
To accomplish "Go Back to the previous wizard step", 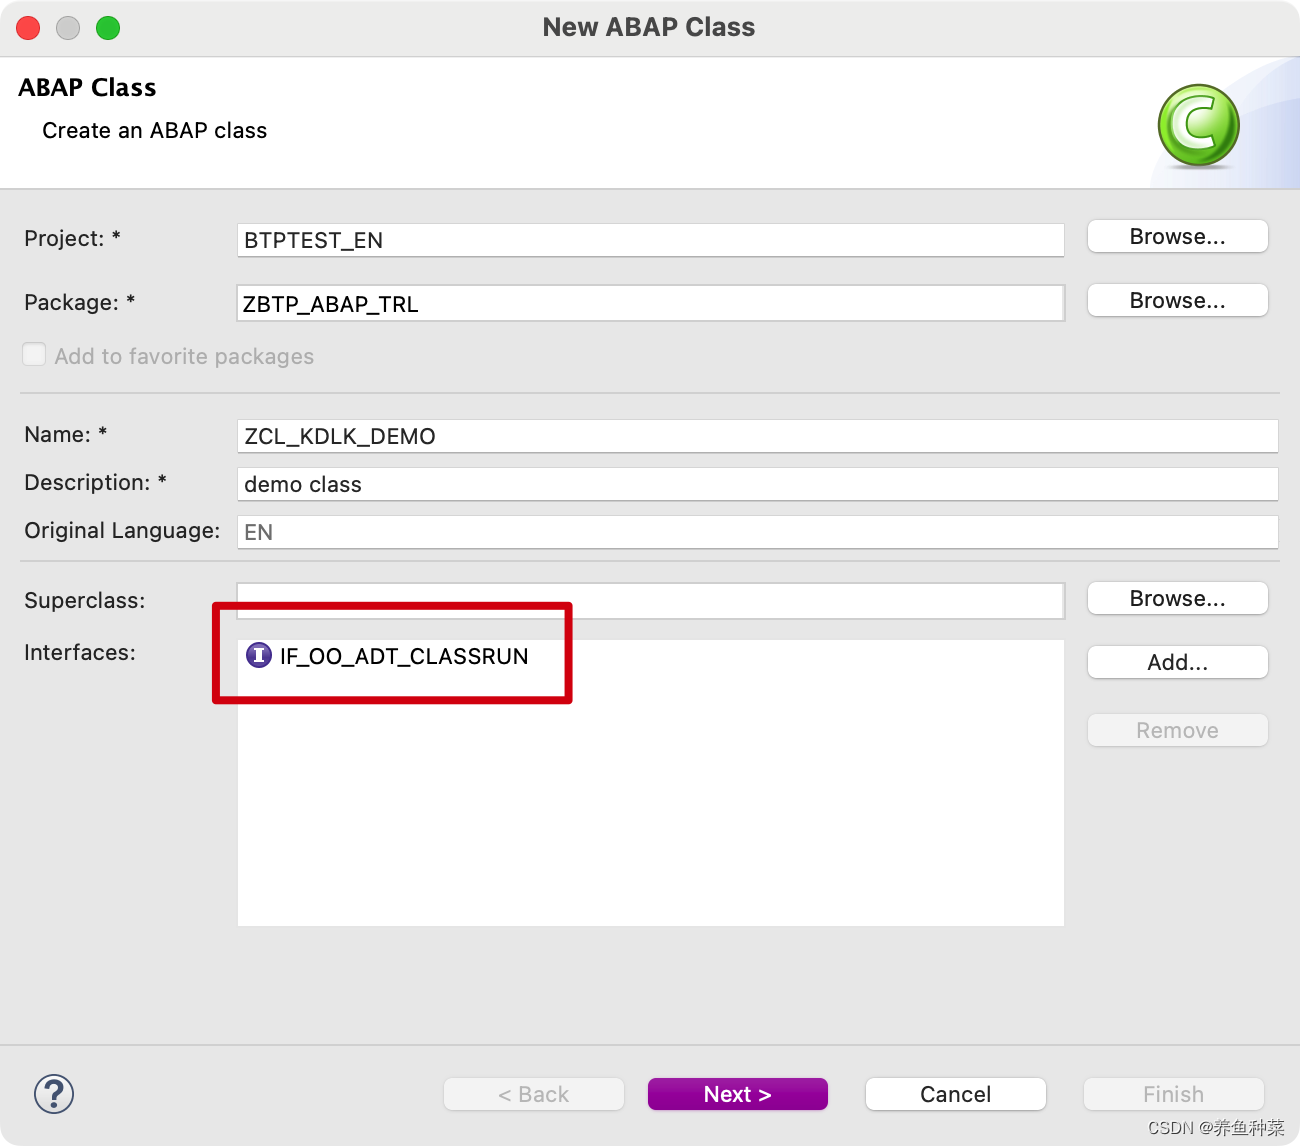I will 533,1094.
